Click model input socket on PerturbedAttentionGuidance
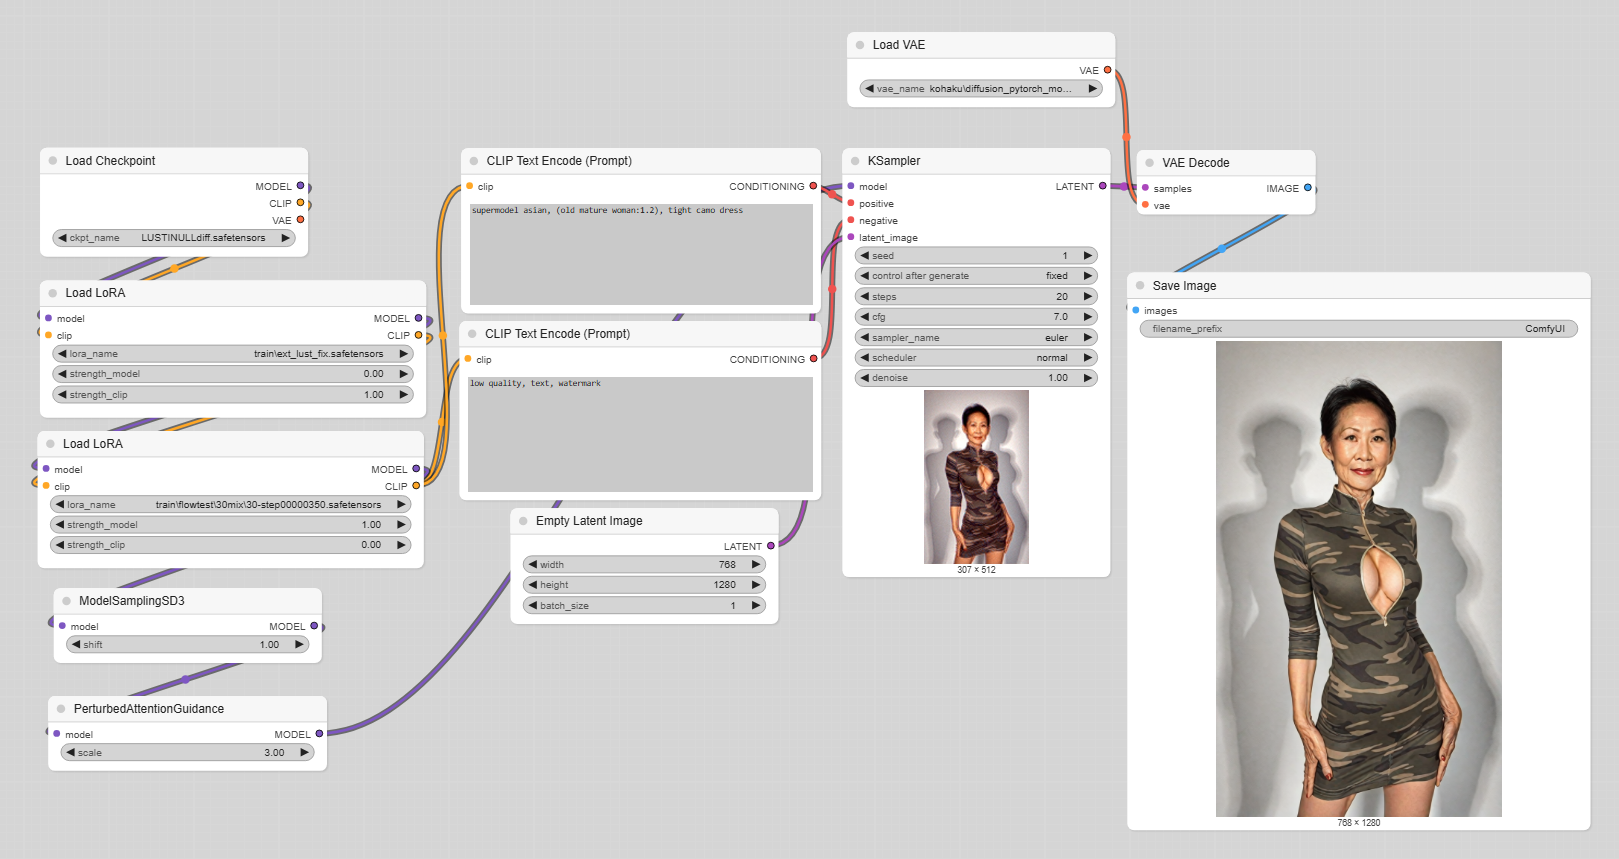The height and width of the screenshot is (859, 1619). (x=57, y=734)
